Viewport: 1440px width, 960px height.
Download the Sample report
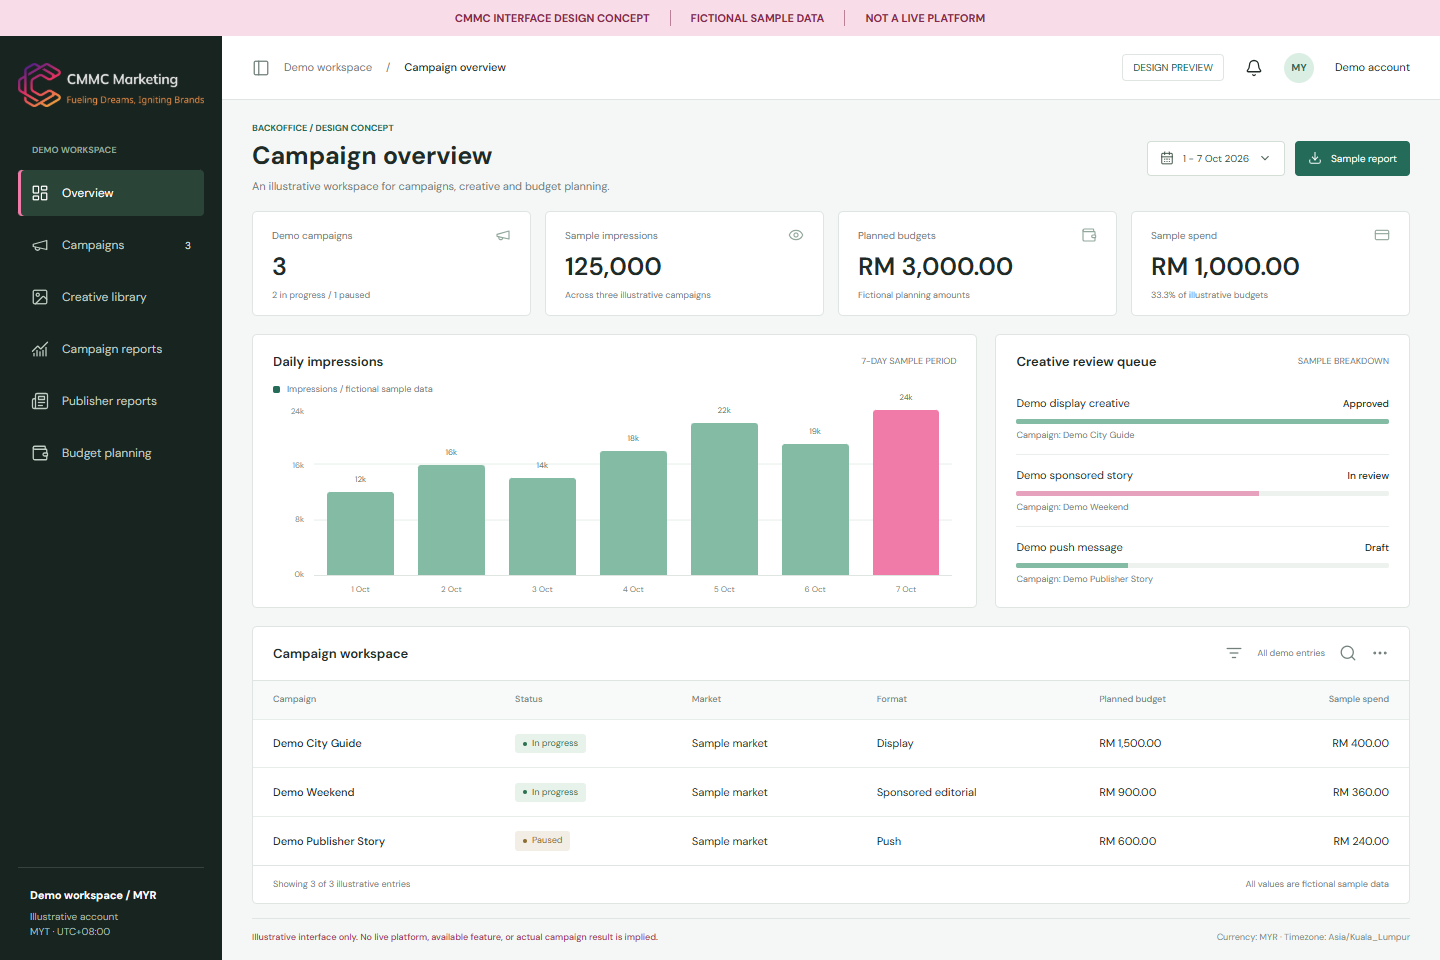[1352, 158]
